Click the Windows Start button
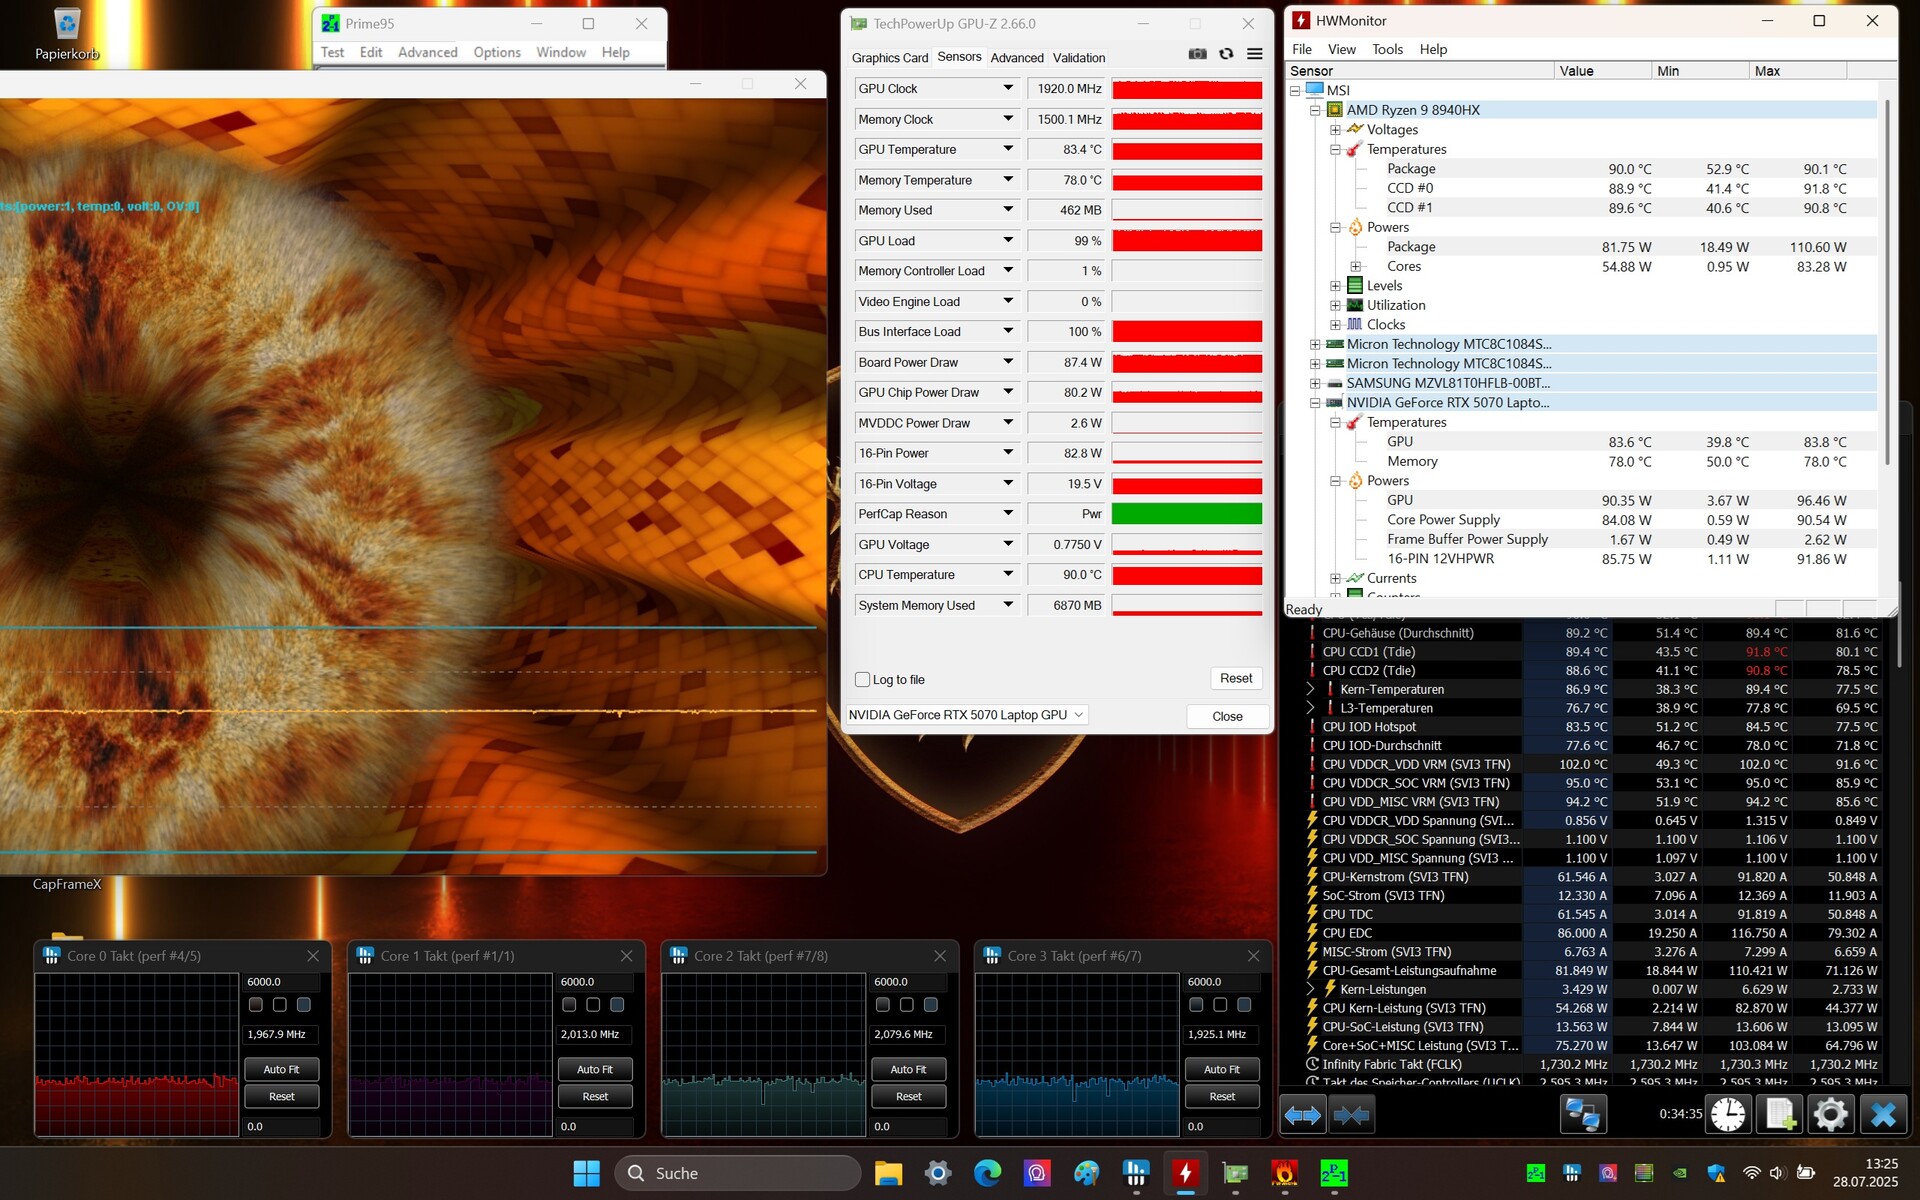Screen dimensions: 1920x1200 [x=587, y=1173]
